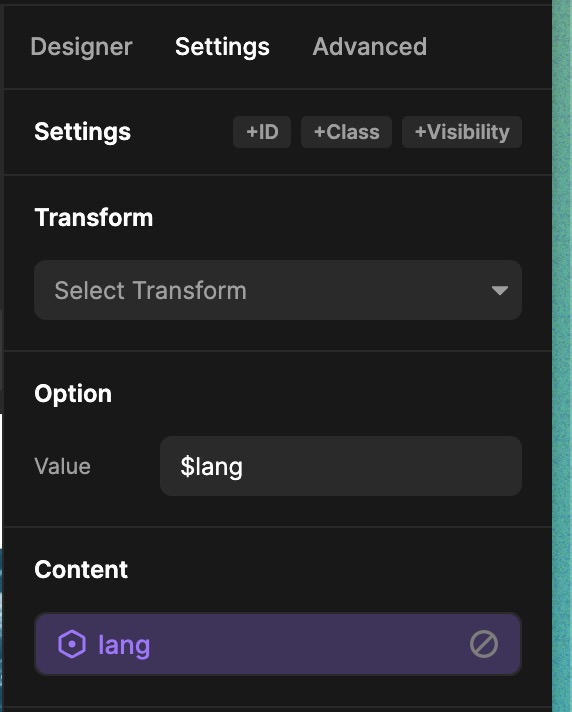572x712 pixels.
Task: Open the Advanced tab
Action: pos(370,47)
